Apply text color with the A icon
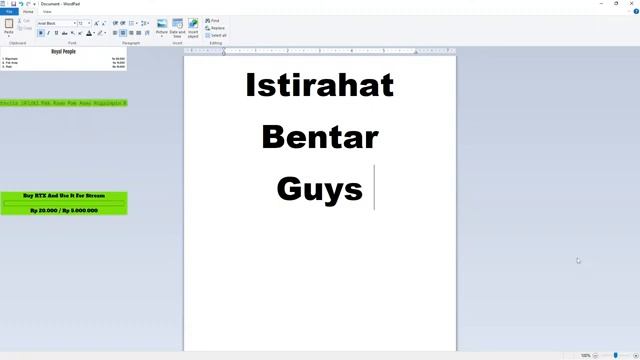640x360 pixels. coord(89,33)
